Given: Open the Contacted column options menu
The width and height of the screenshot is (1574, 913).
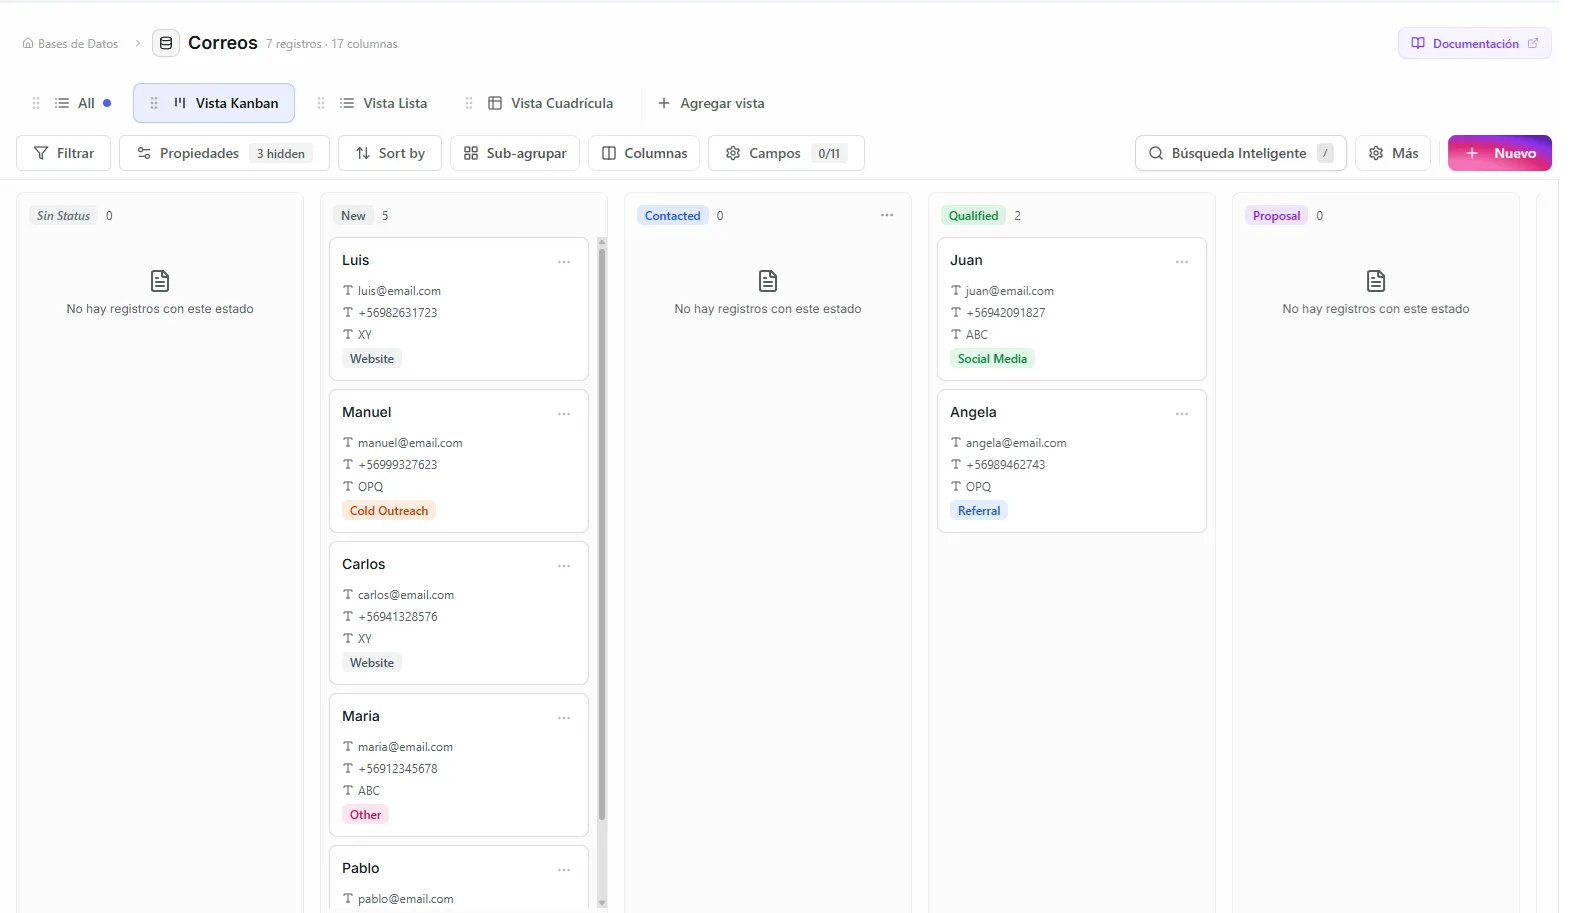Looking at the screenshot, I should (x=887, y=215).
